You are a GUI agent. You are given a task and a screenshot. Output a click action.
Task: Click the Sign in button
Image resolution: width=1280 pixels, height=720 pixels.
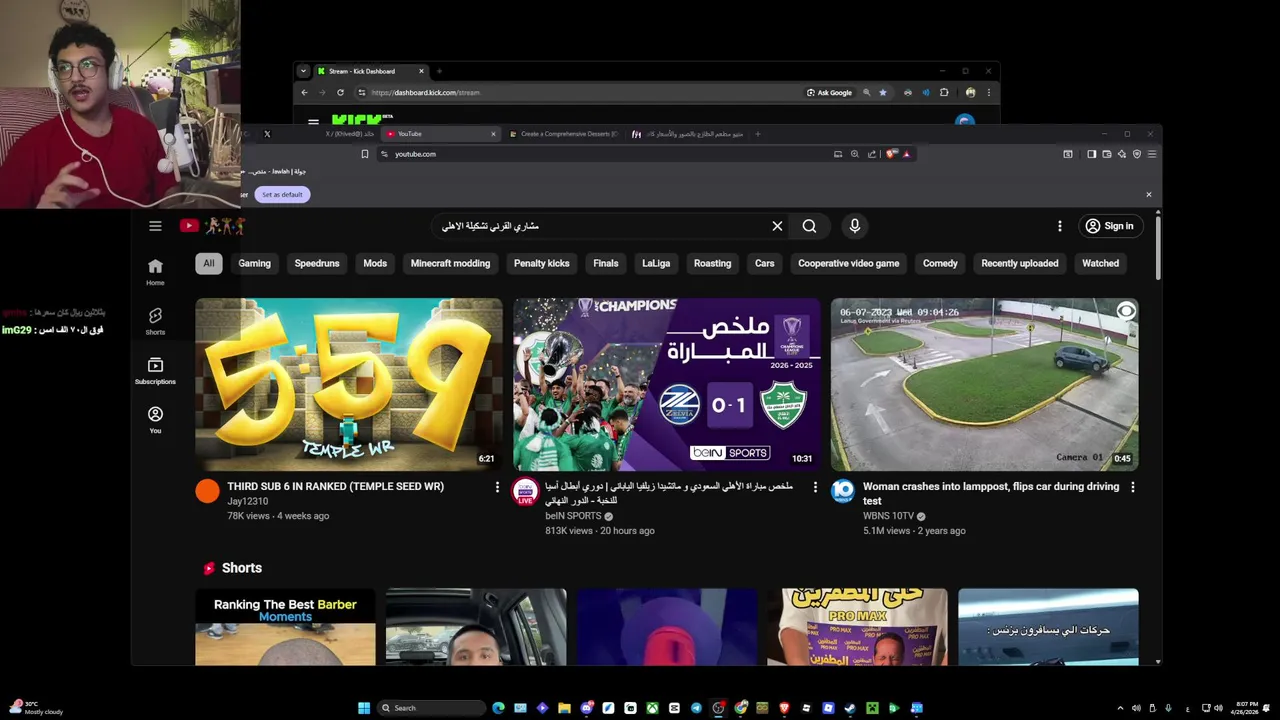[x=1110, y=226]
